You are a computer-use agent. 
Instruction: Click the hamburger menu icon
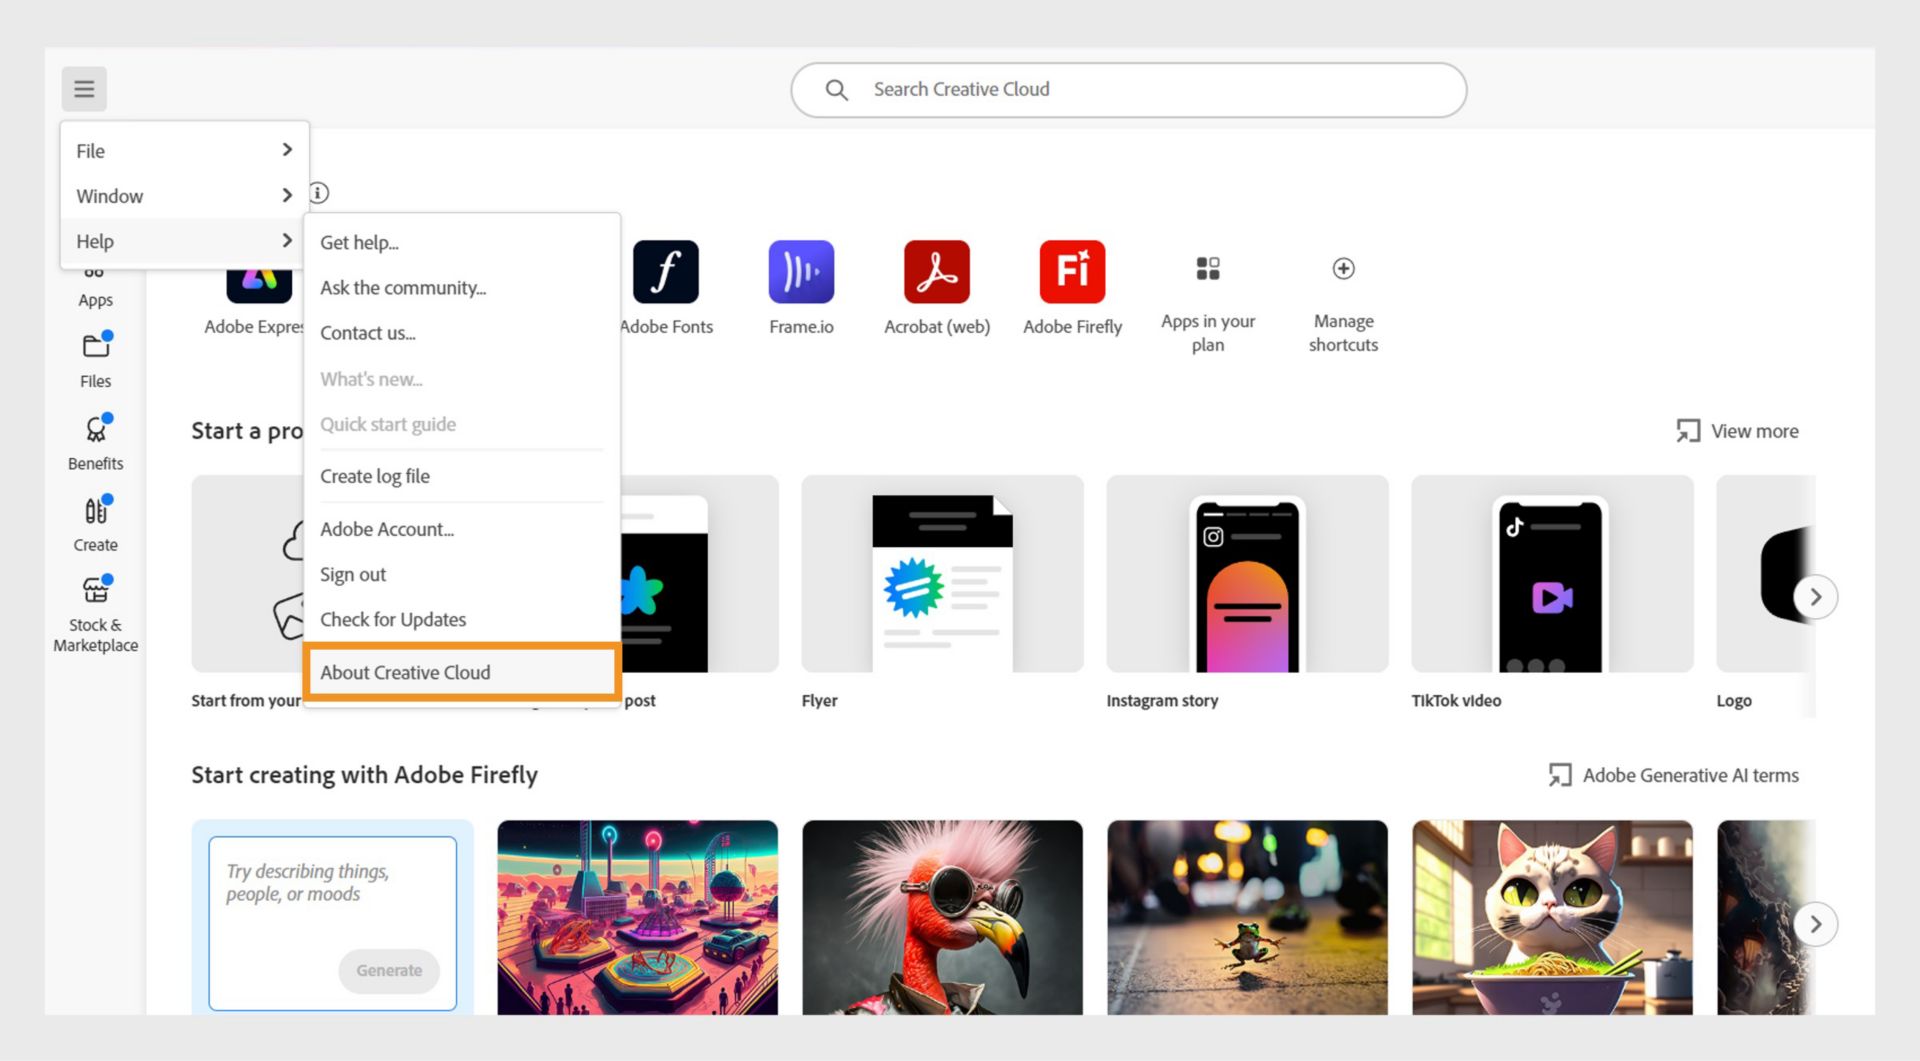pyautogui.click(x=84, y=88)
